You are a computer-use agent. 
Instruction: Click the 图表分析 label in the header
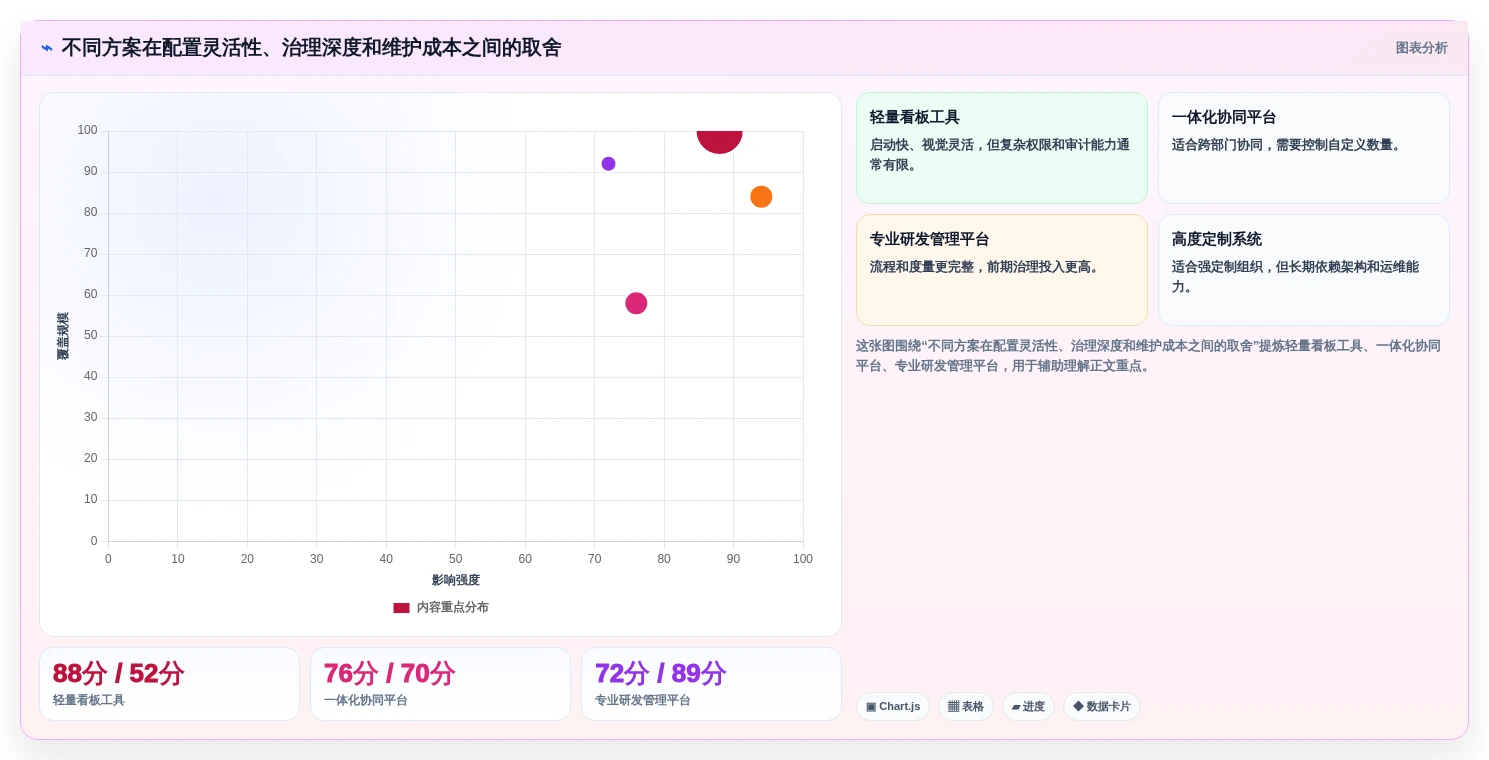click(1421, 48)
